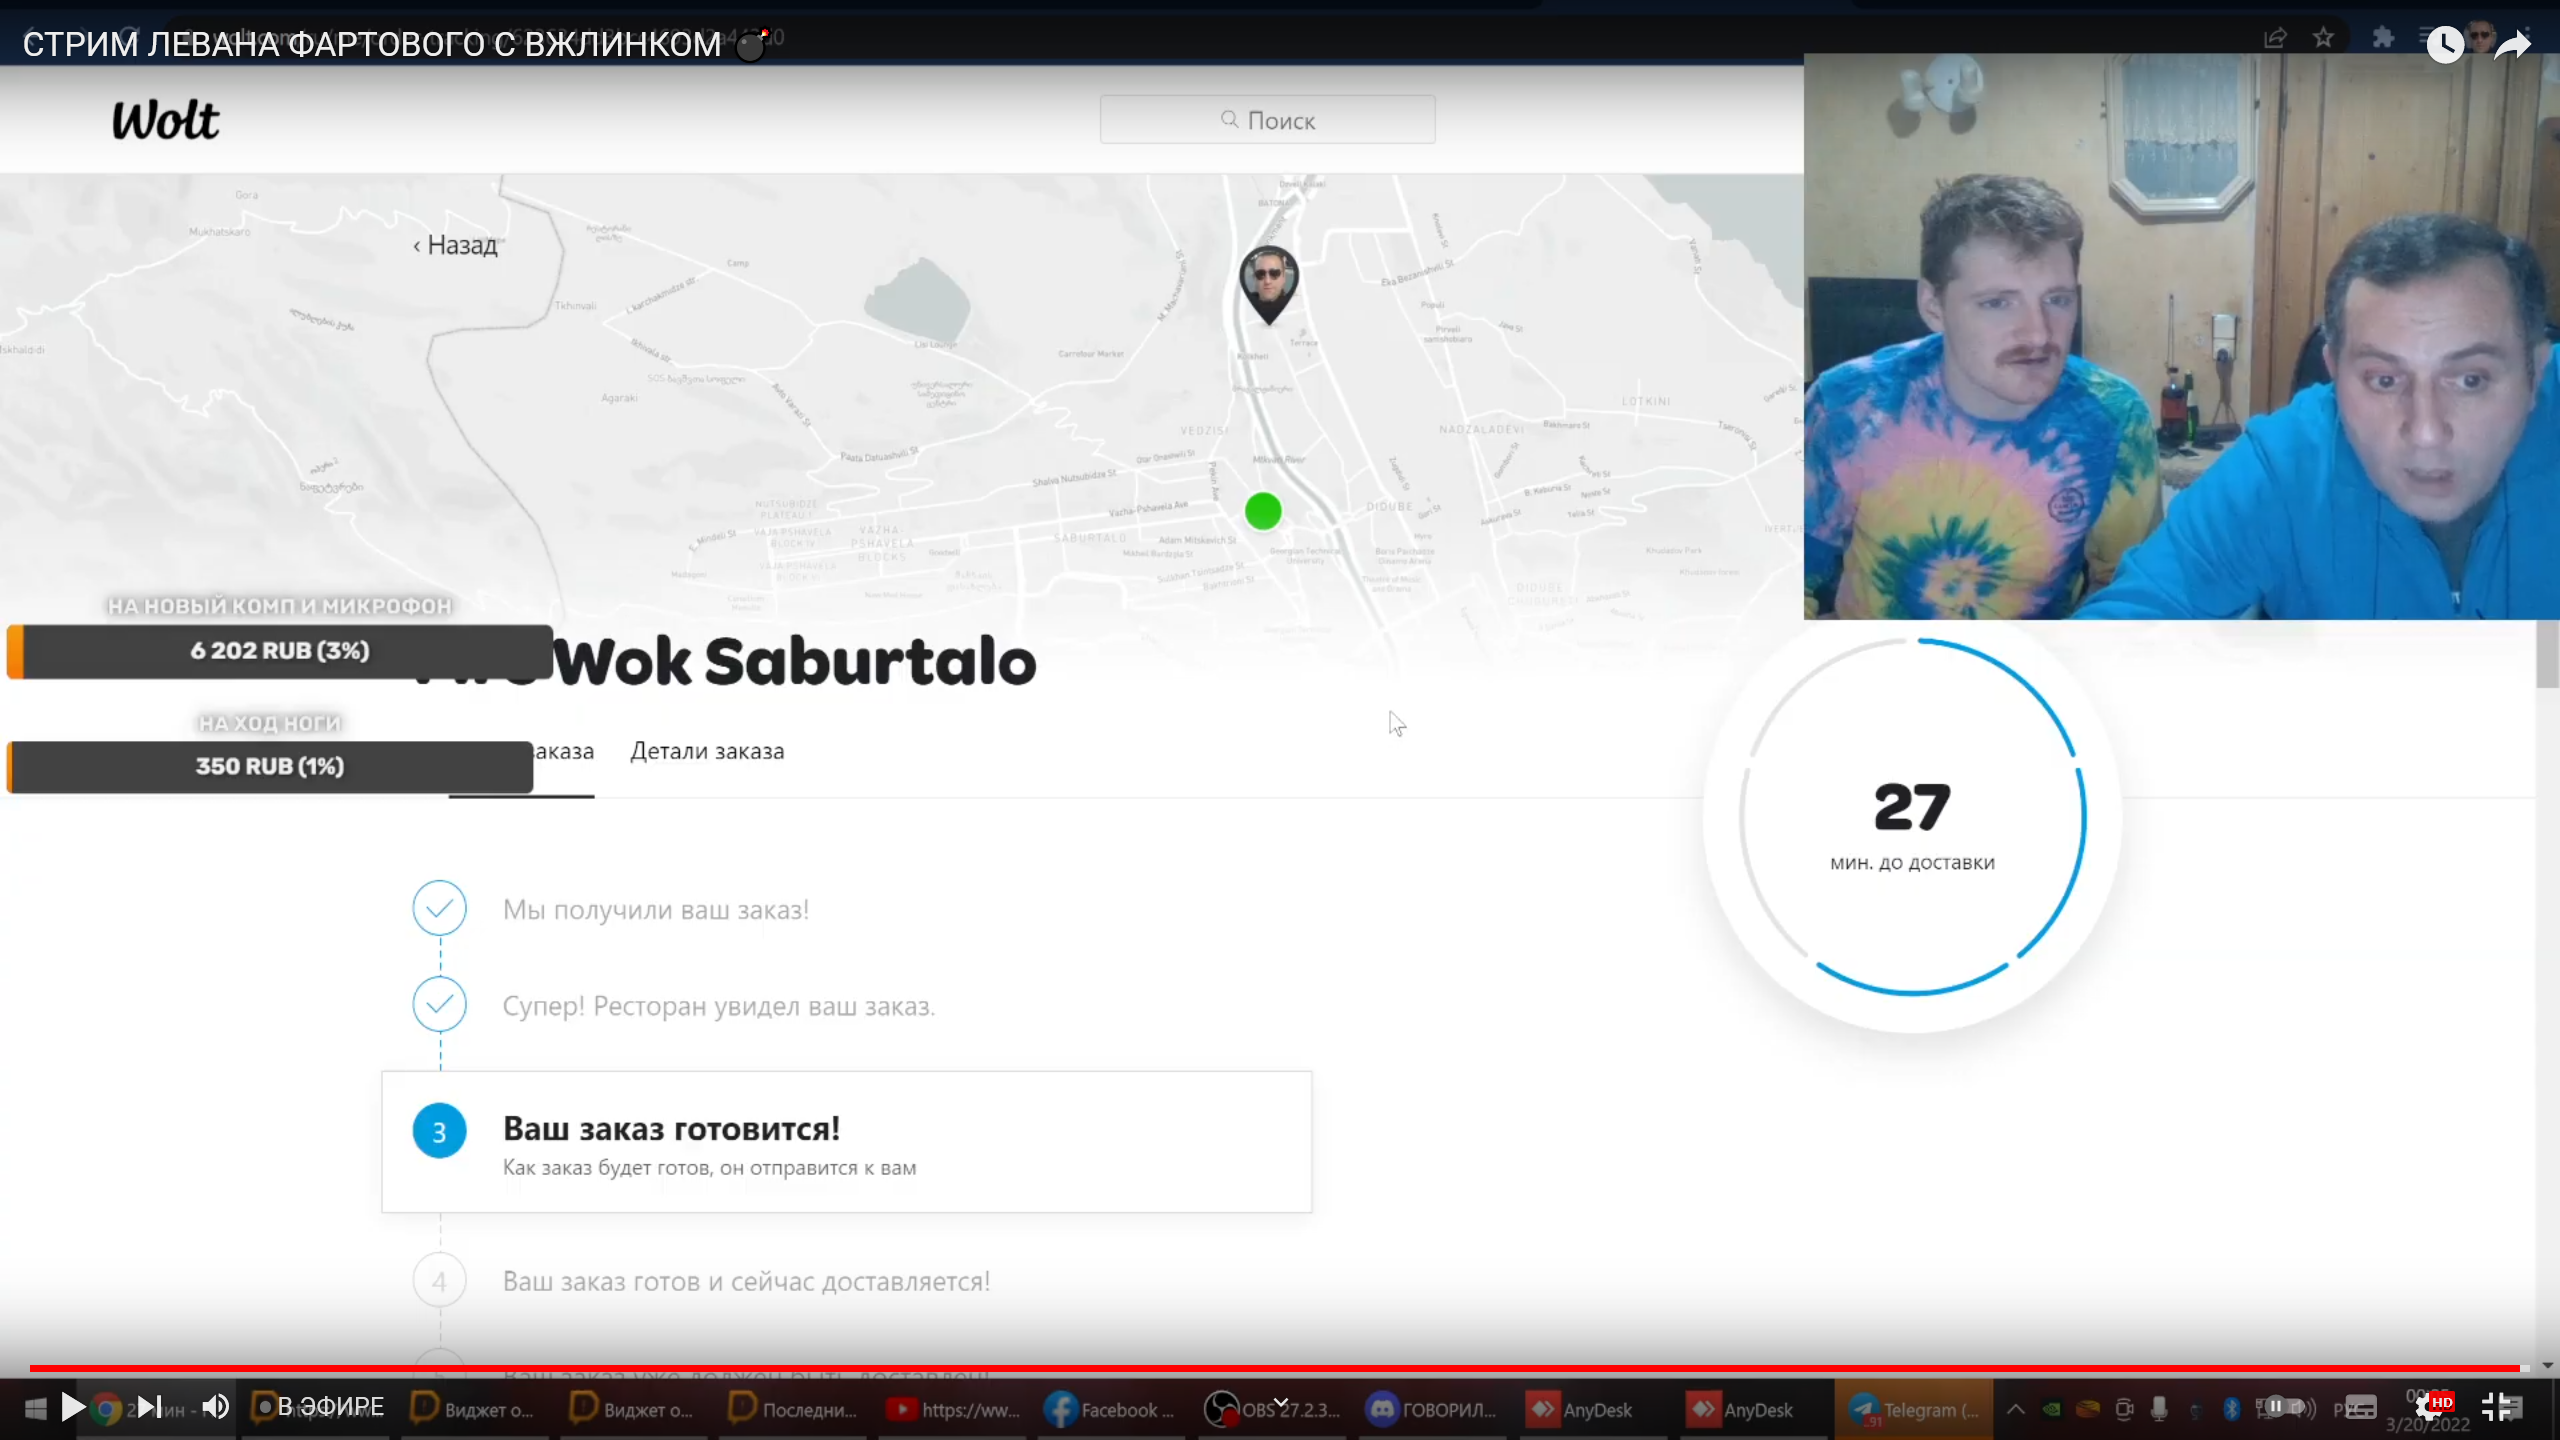The height and width of the screenshot is (1440, 2560).
Task: Open the Chrome extensions puzzle icon
Action: click(2383, 38)
